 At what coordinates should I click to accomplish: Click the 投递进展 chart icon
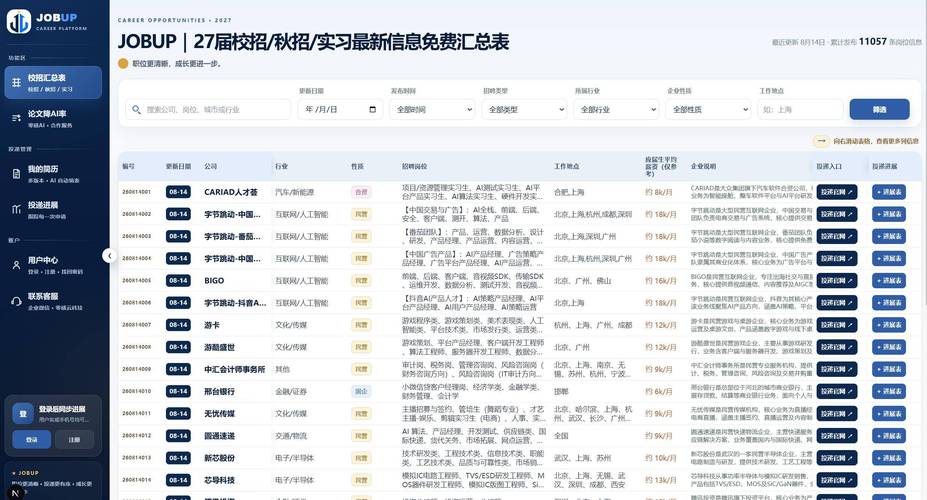click(x=17, y=210)
